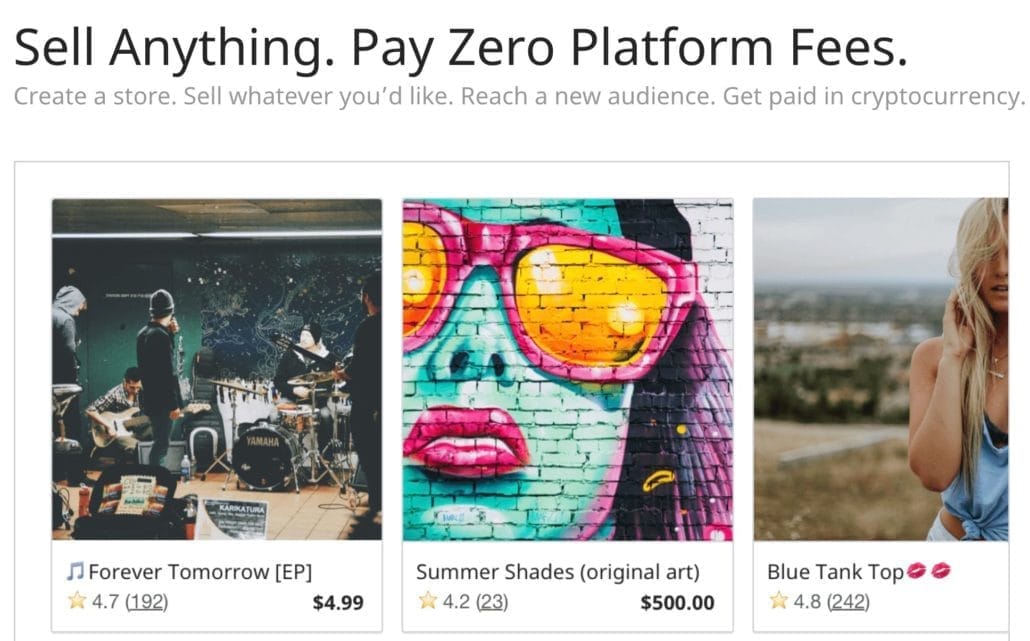Click the $500.00 price on Summer Shades

click(677, 602)
